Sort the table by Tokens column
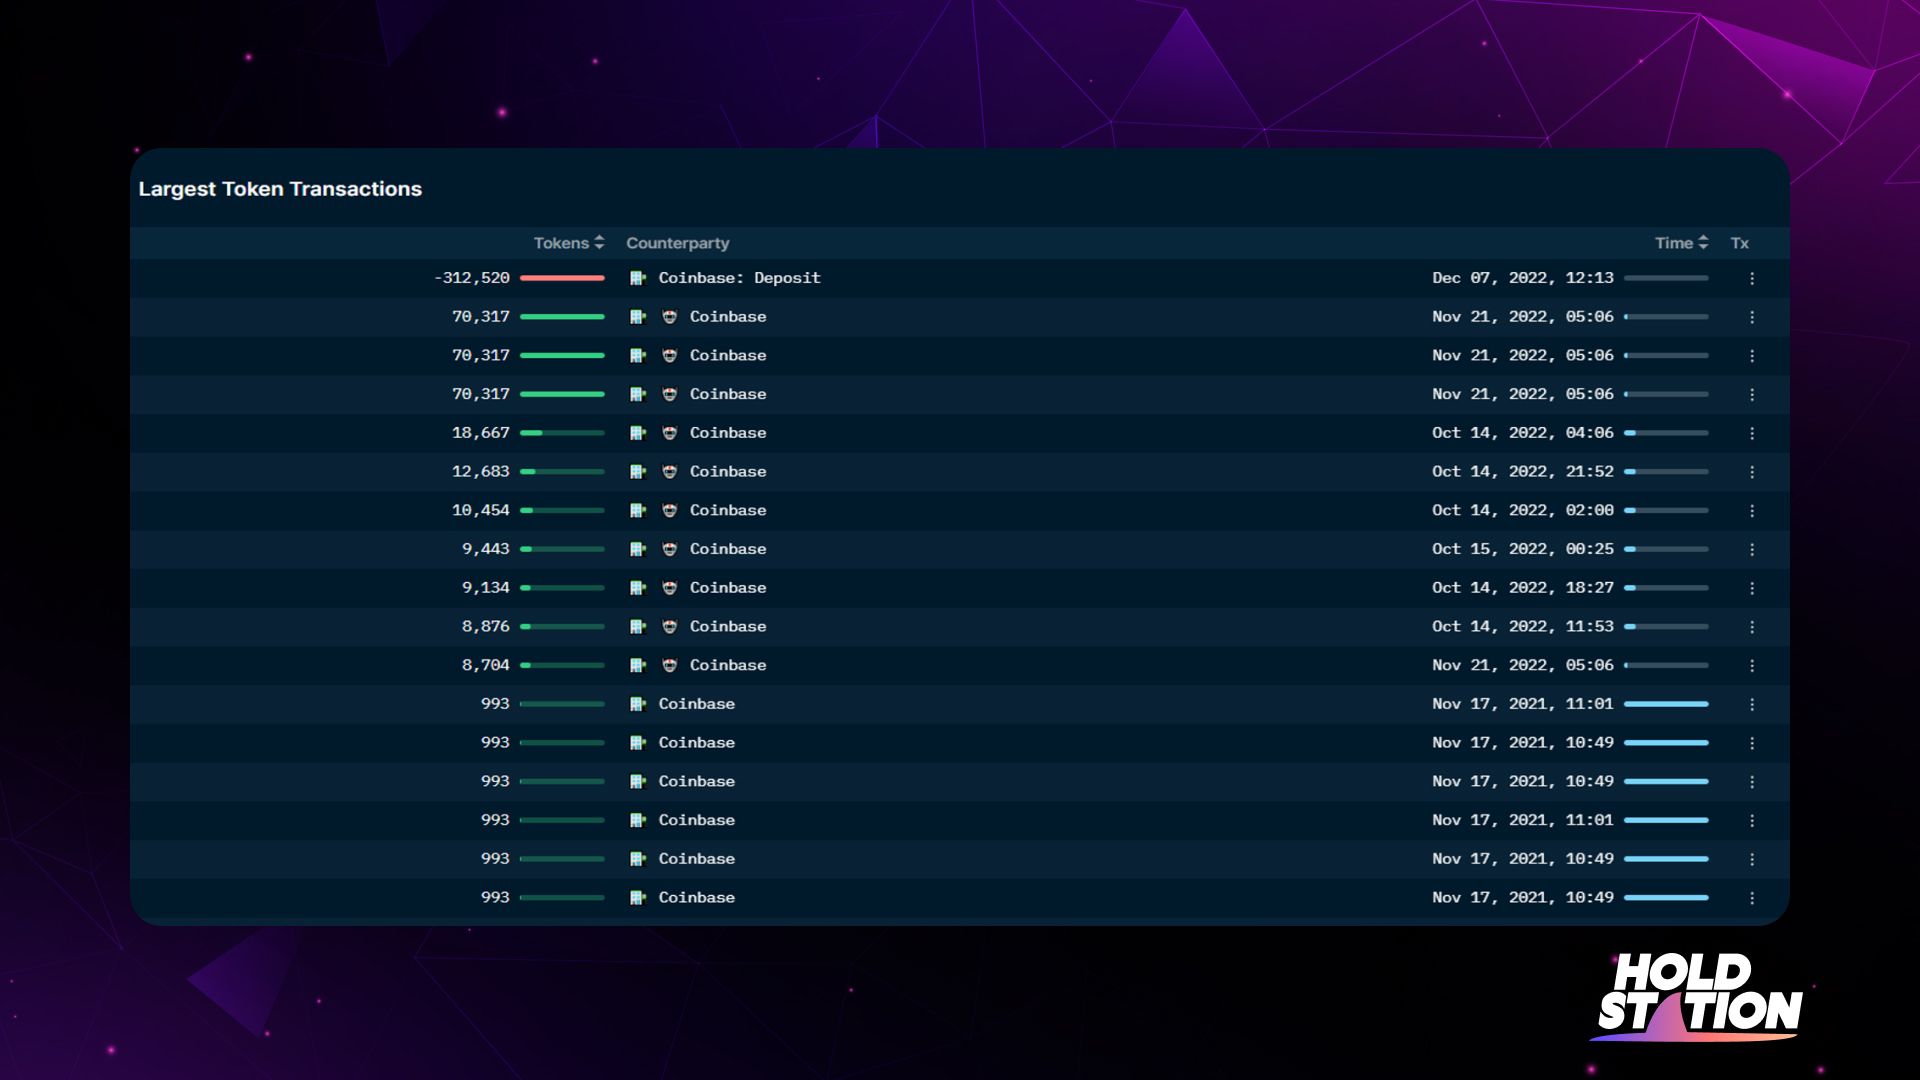 pos(568,243)
